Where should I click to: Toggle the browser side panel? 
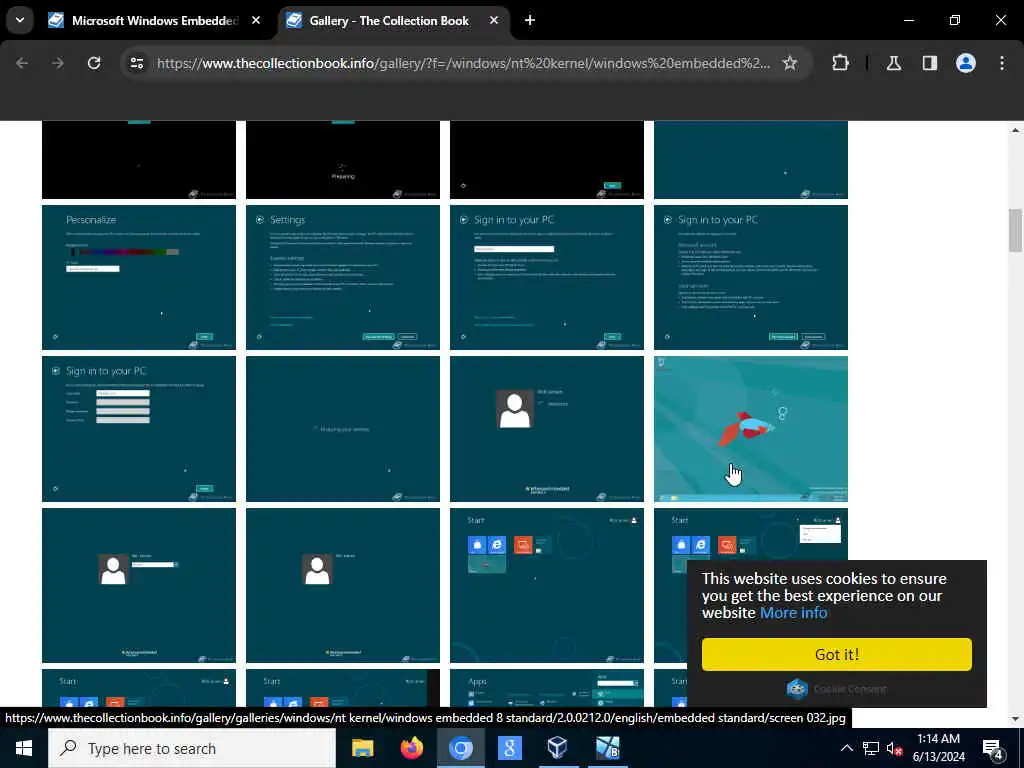pos(930,63)
